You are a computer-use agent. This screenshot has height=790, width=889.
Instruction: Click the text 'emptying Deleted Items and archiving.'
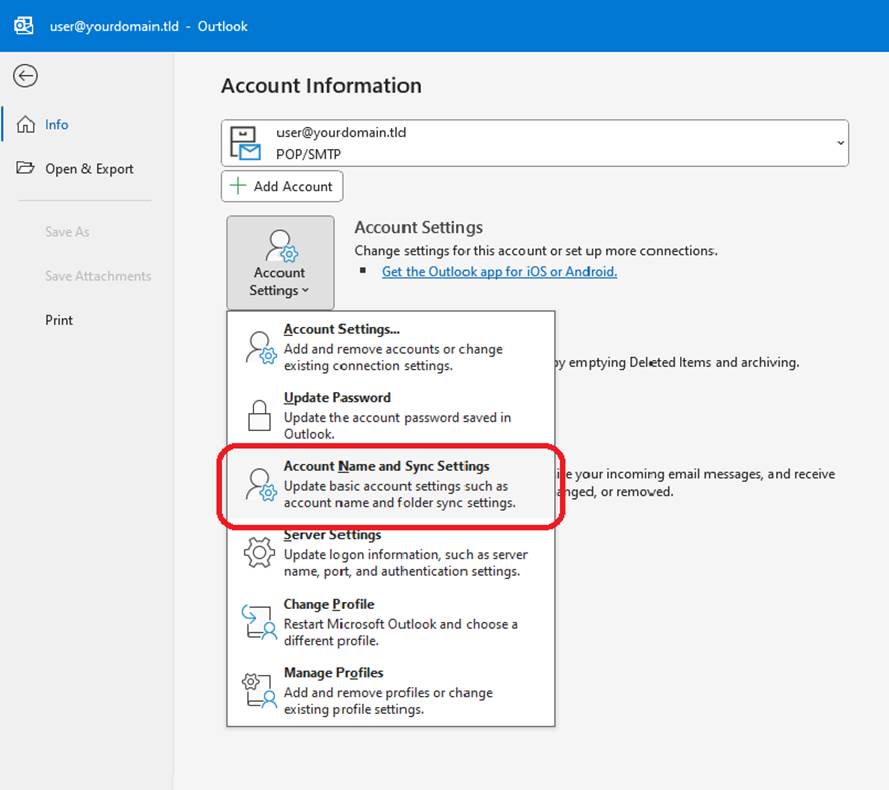coord(684,362)
